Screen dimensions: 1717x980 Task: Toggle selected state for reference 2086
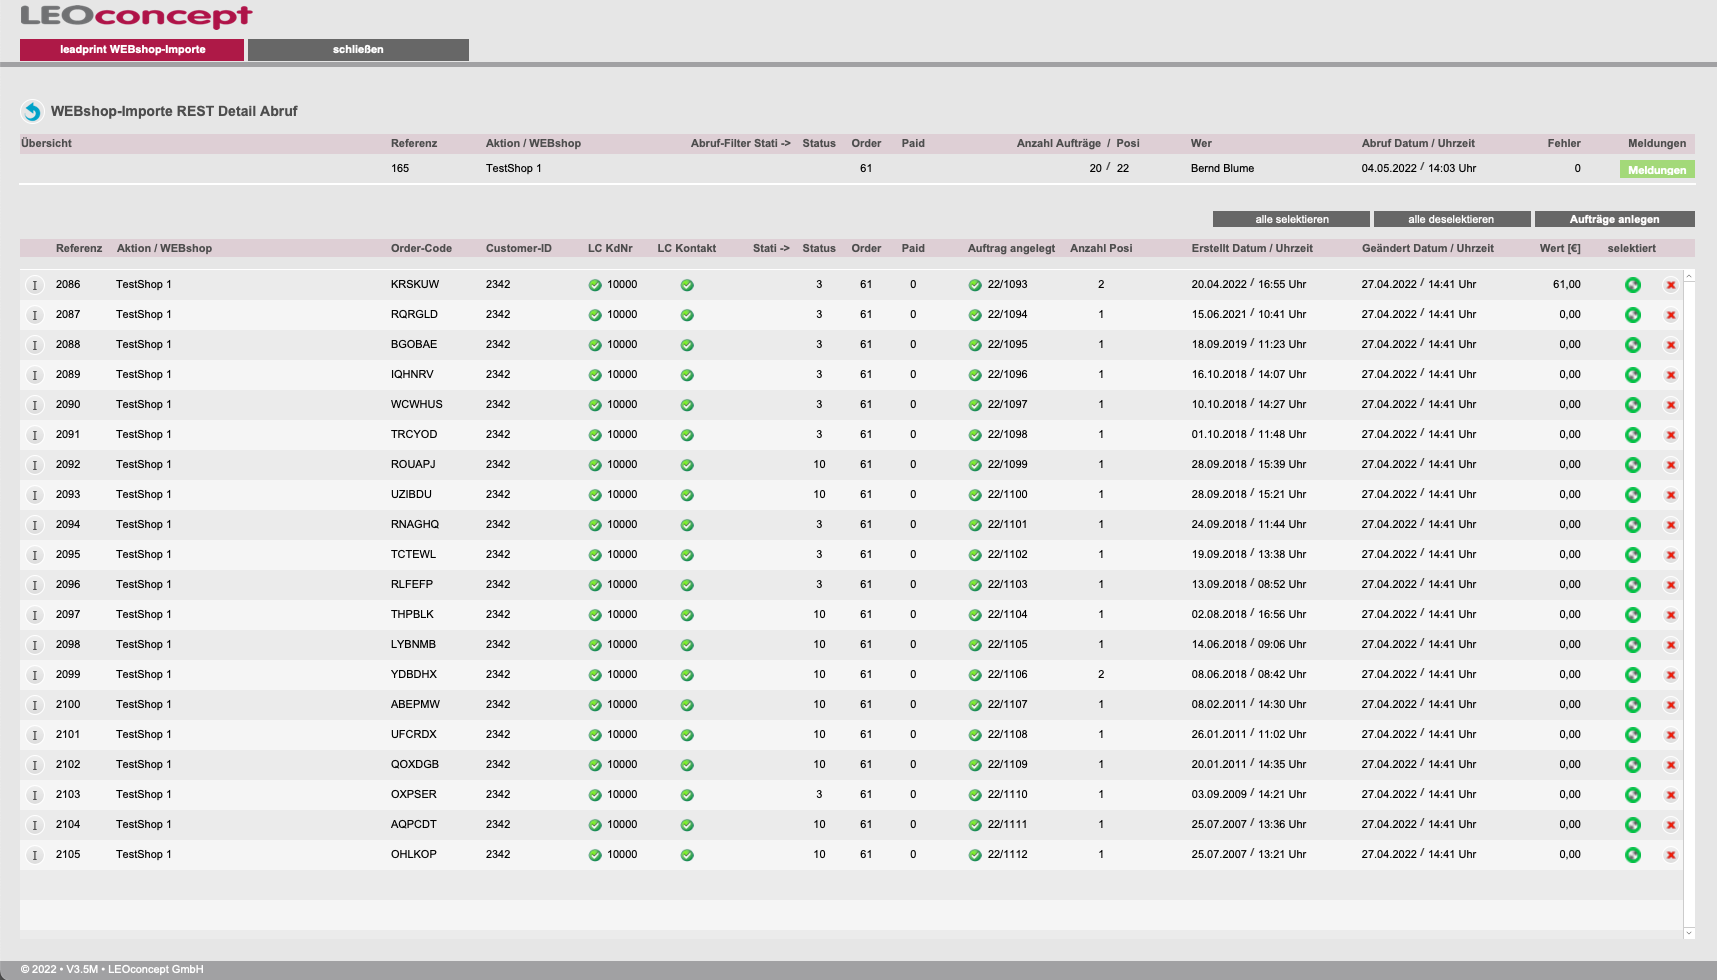point(1633,285)
